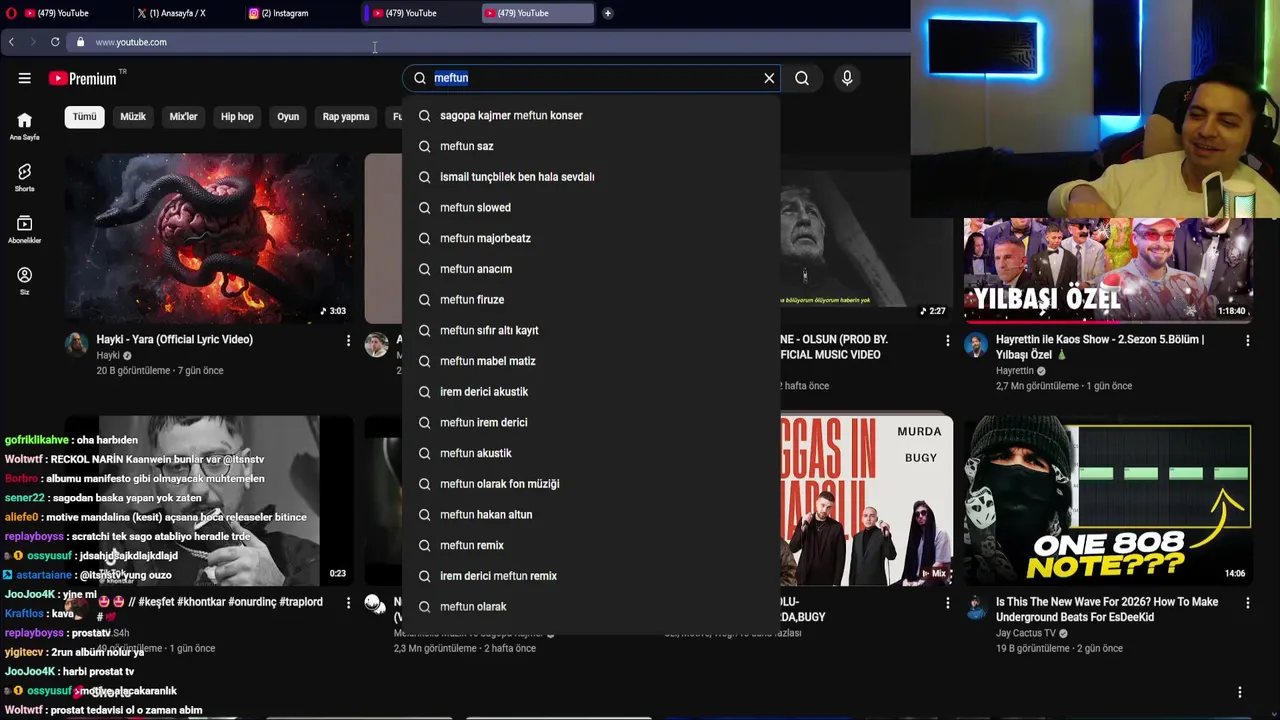The width and height of the screenshot is (1280, 720).
Task: Select the Müzik filter chip
Action: [133, 117]
